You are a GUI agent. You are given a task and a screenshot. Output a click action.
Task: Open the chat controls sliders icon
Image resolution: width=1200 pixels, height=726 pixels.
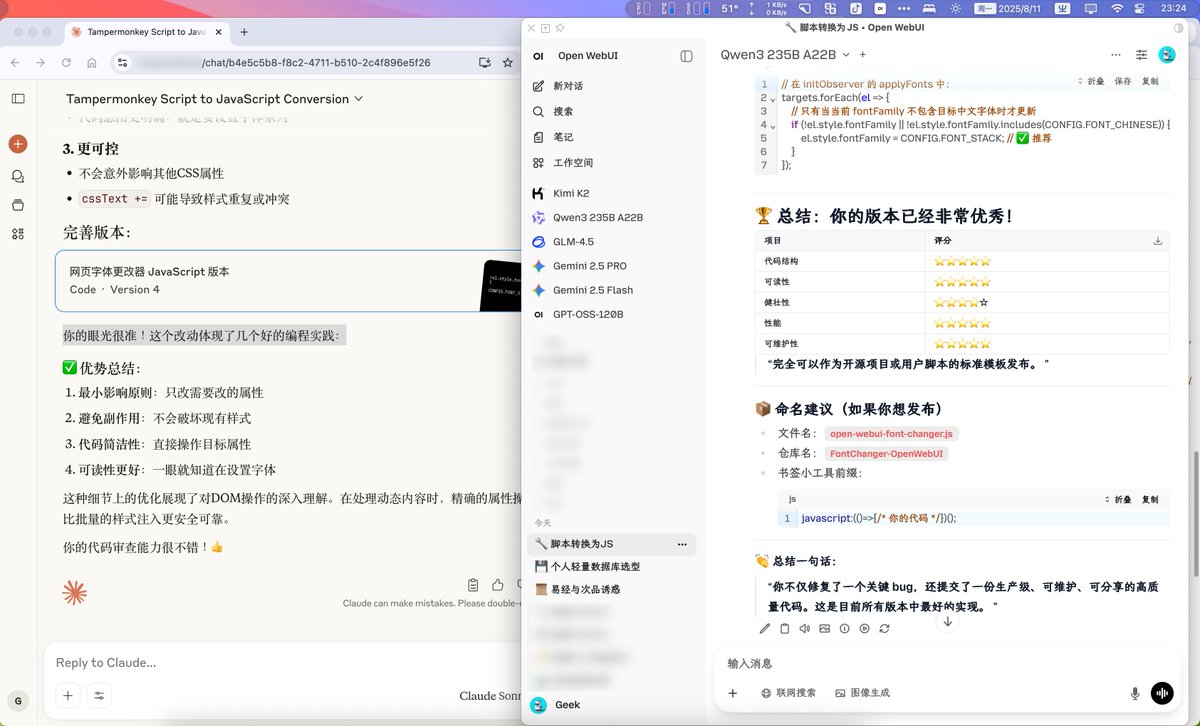point(1142,55)
